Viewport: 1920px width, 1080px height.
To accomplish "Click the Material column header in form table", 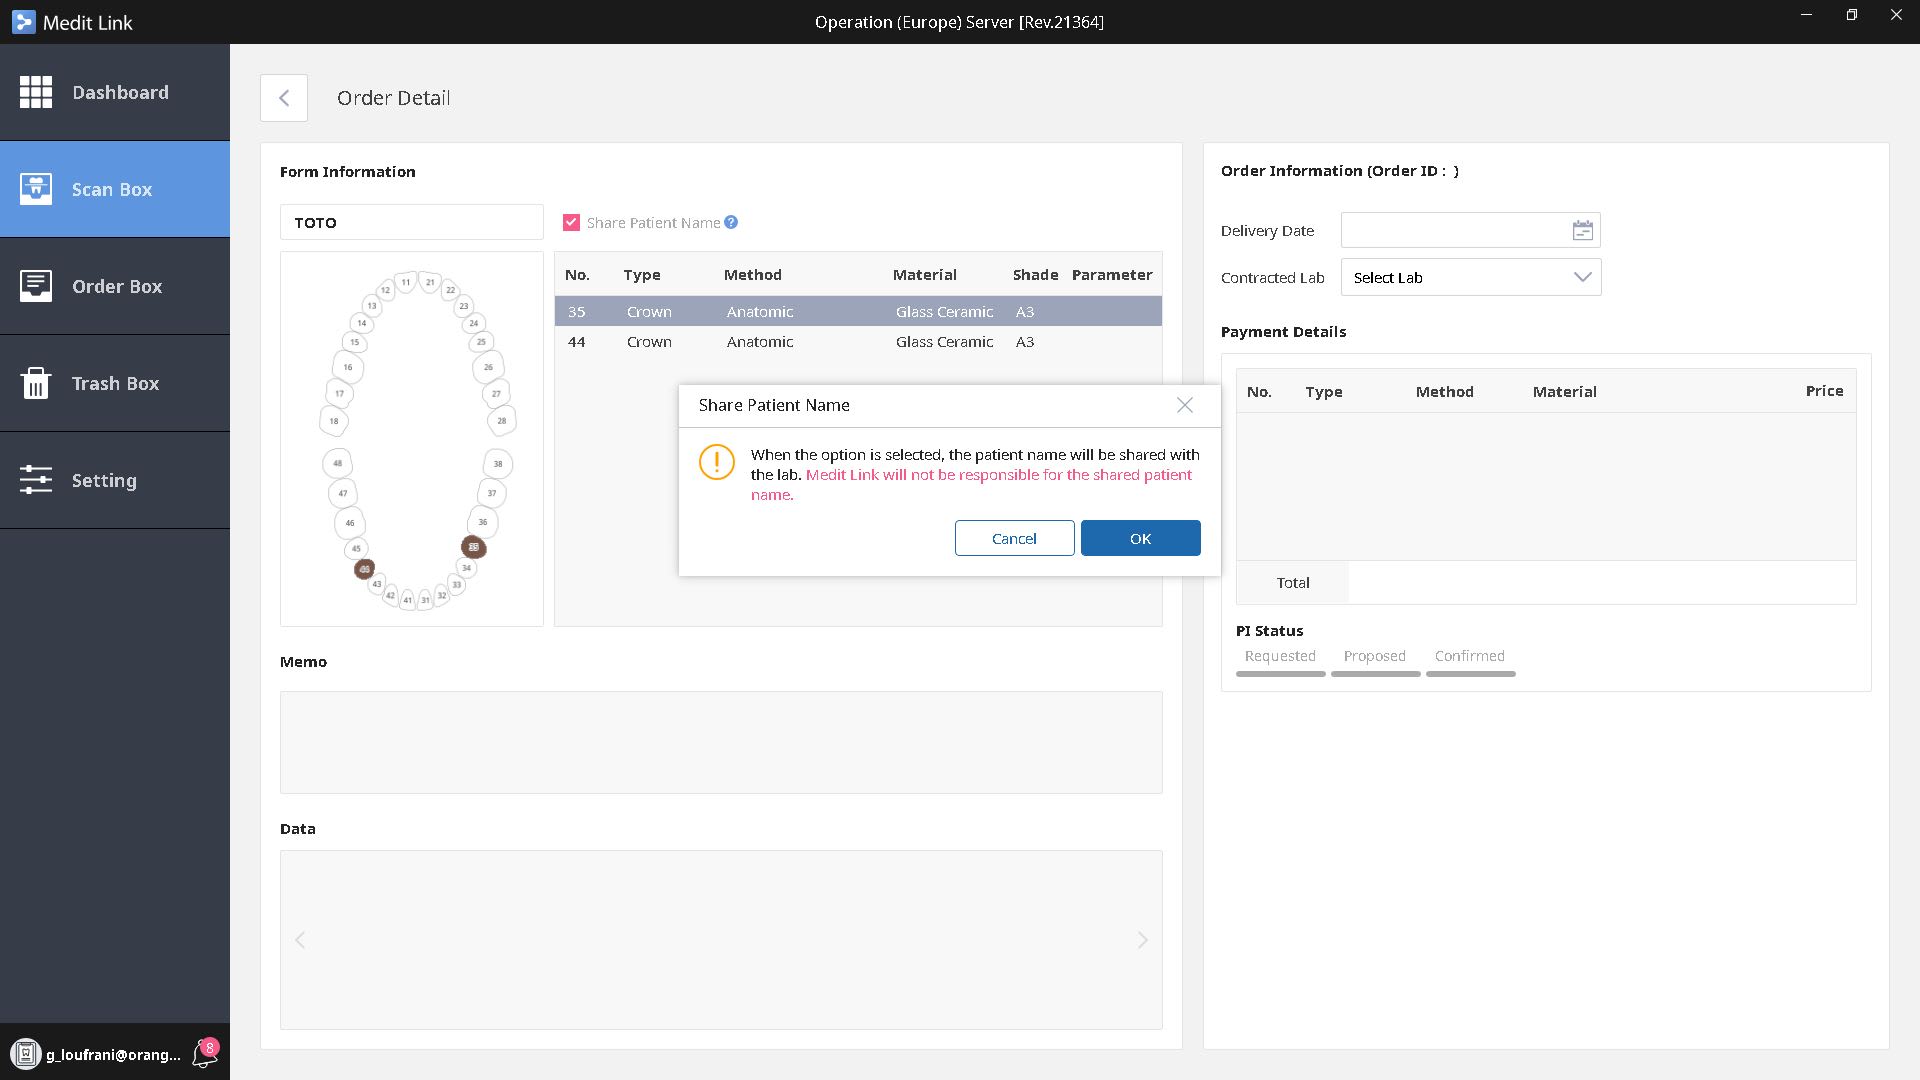I will click(x=924, y=275).
